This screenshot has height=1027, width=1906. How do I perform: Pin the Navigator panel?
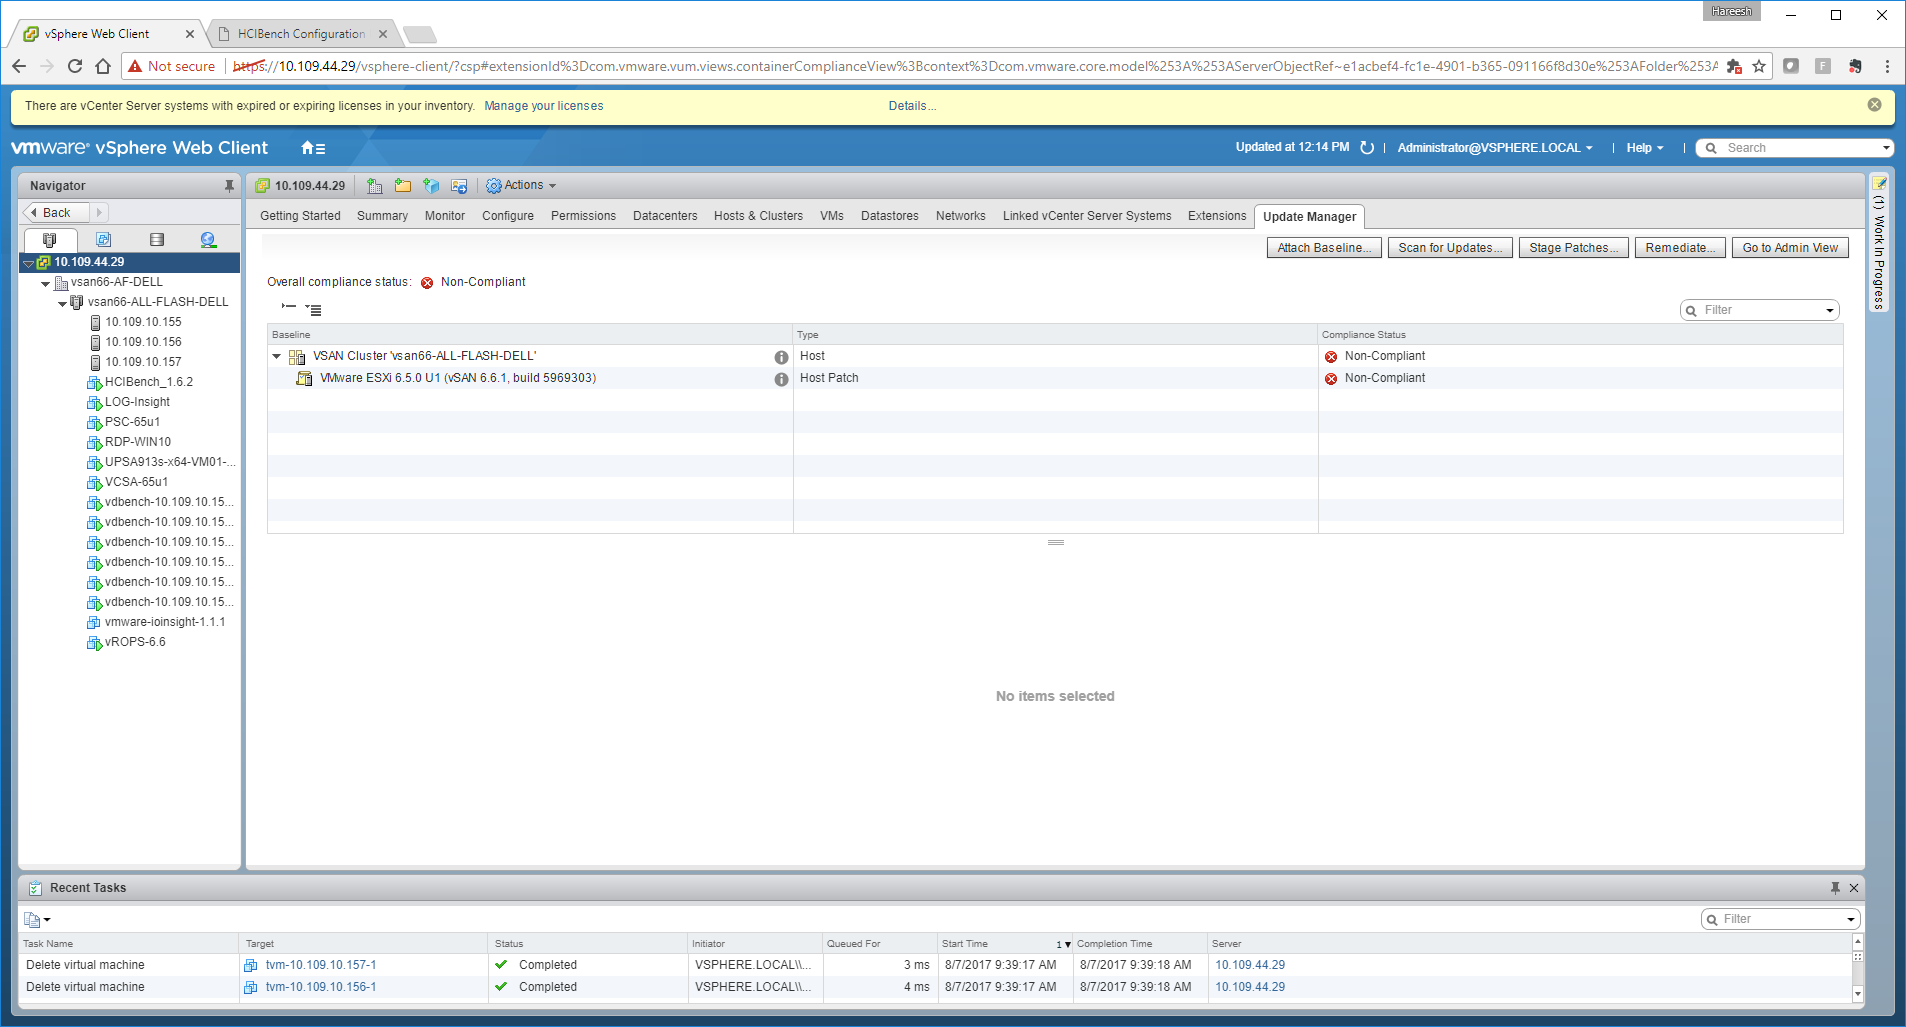pyautogui.click(x=229, y=186)
